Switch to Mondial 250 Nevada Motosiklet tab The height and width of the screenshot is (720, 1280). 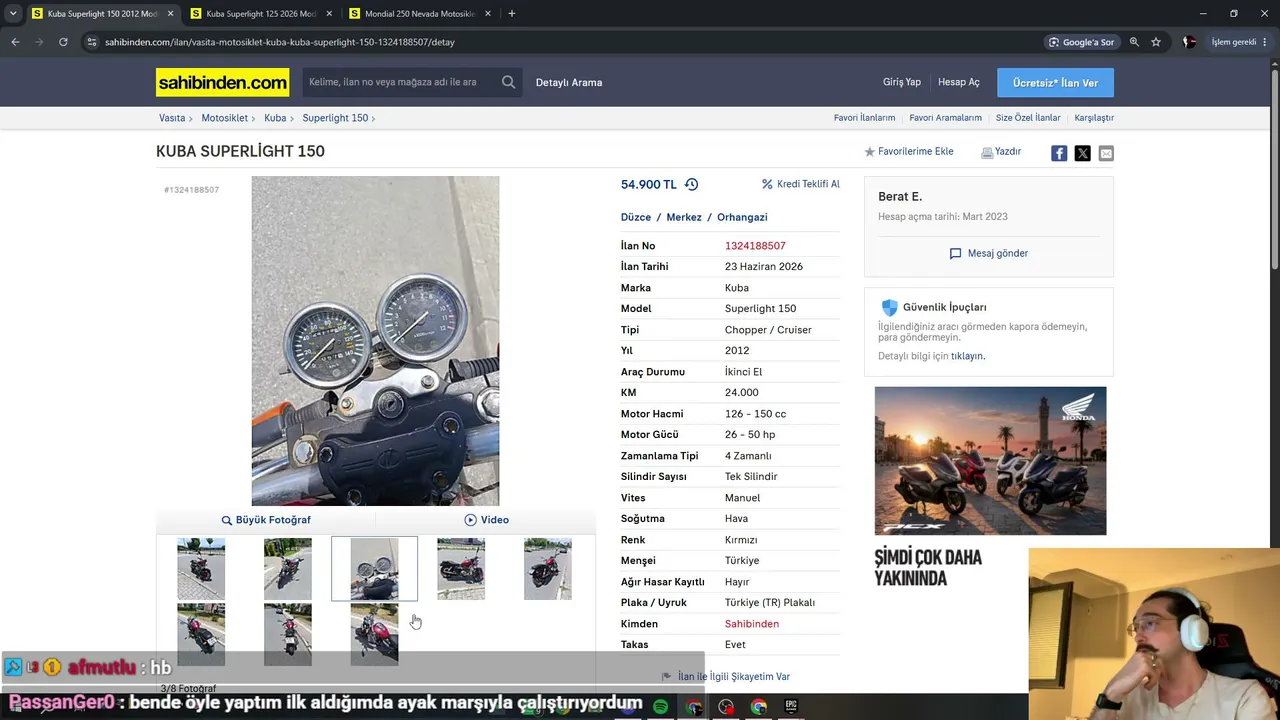click(419, 14)
